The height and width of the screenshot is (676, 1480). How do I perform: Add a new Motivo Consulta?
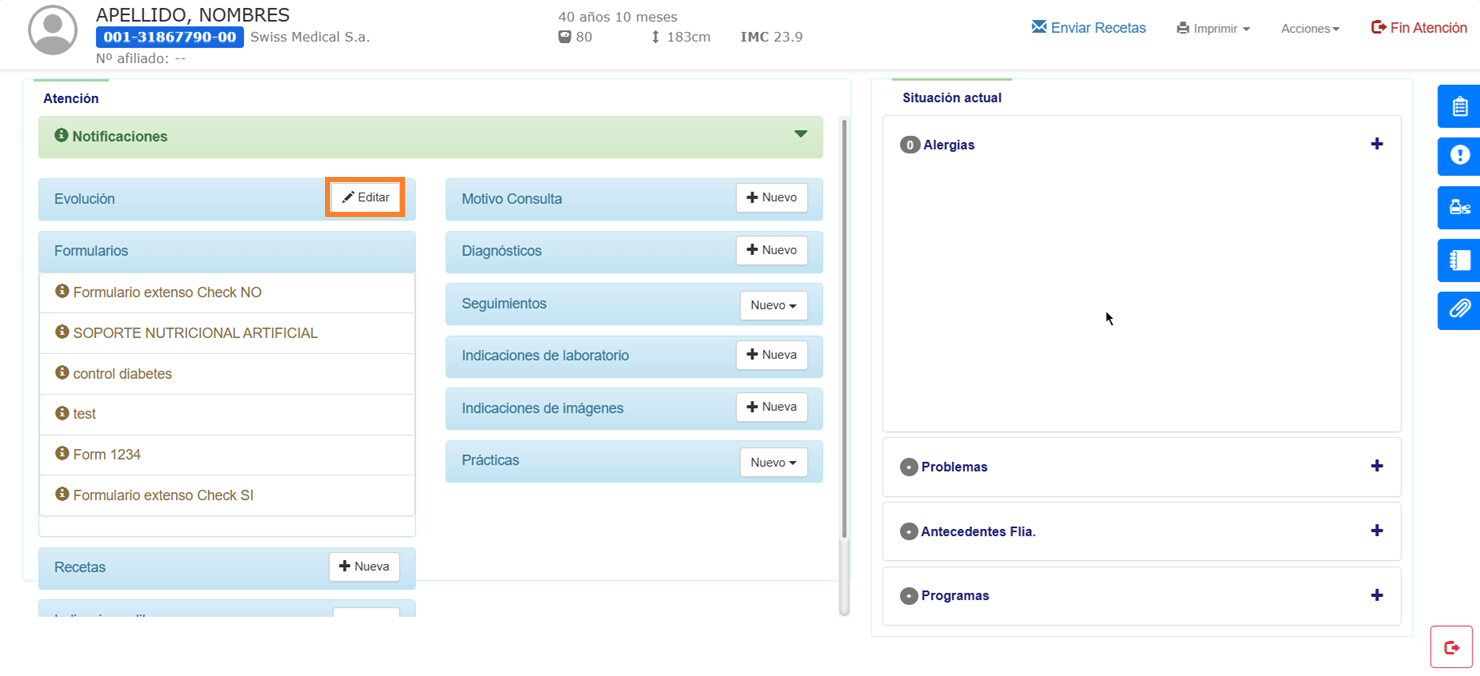click(x=772, y=198)
